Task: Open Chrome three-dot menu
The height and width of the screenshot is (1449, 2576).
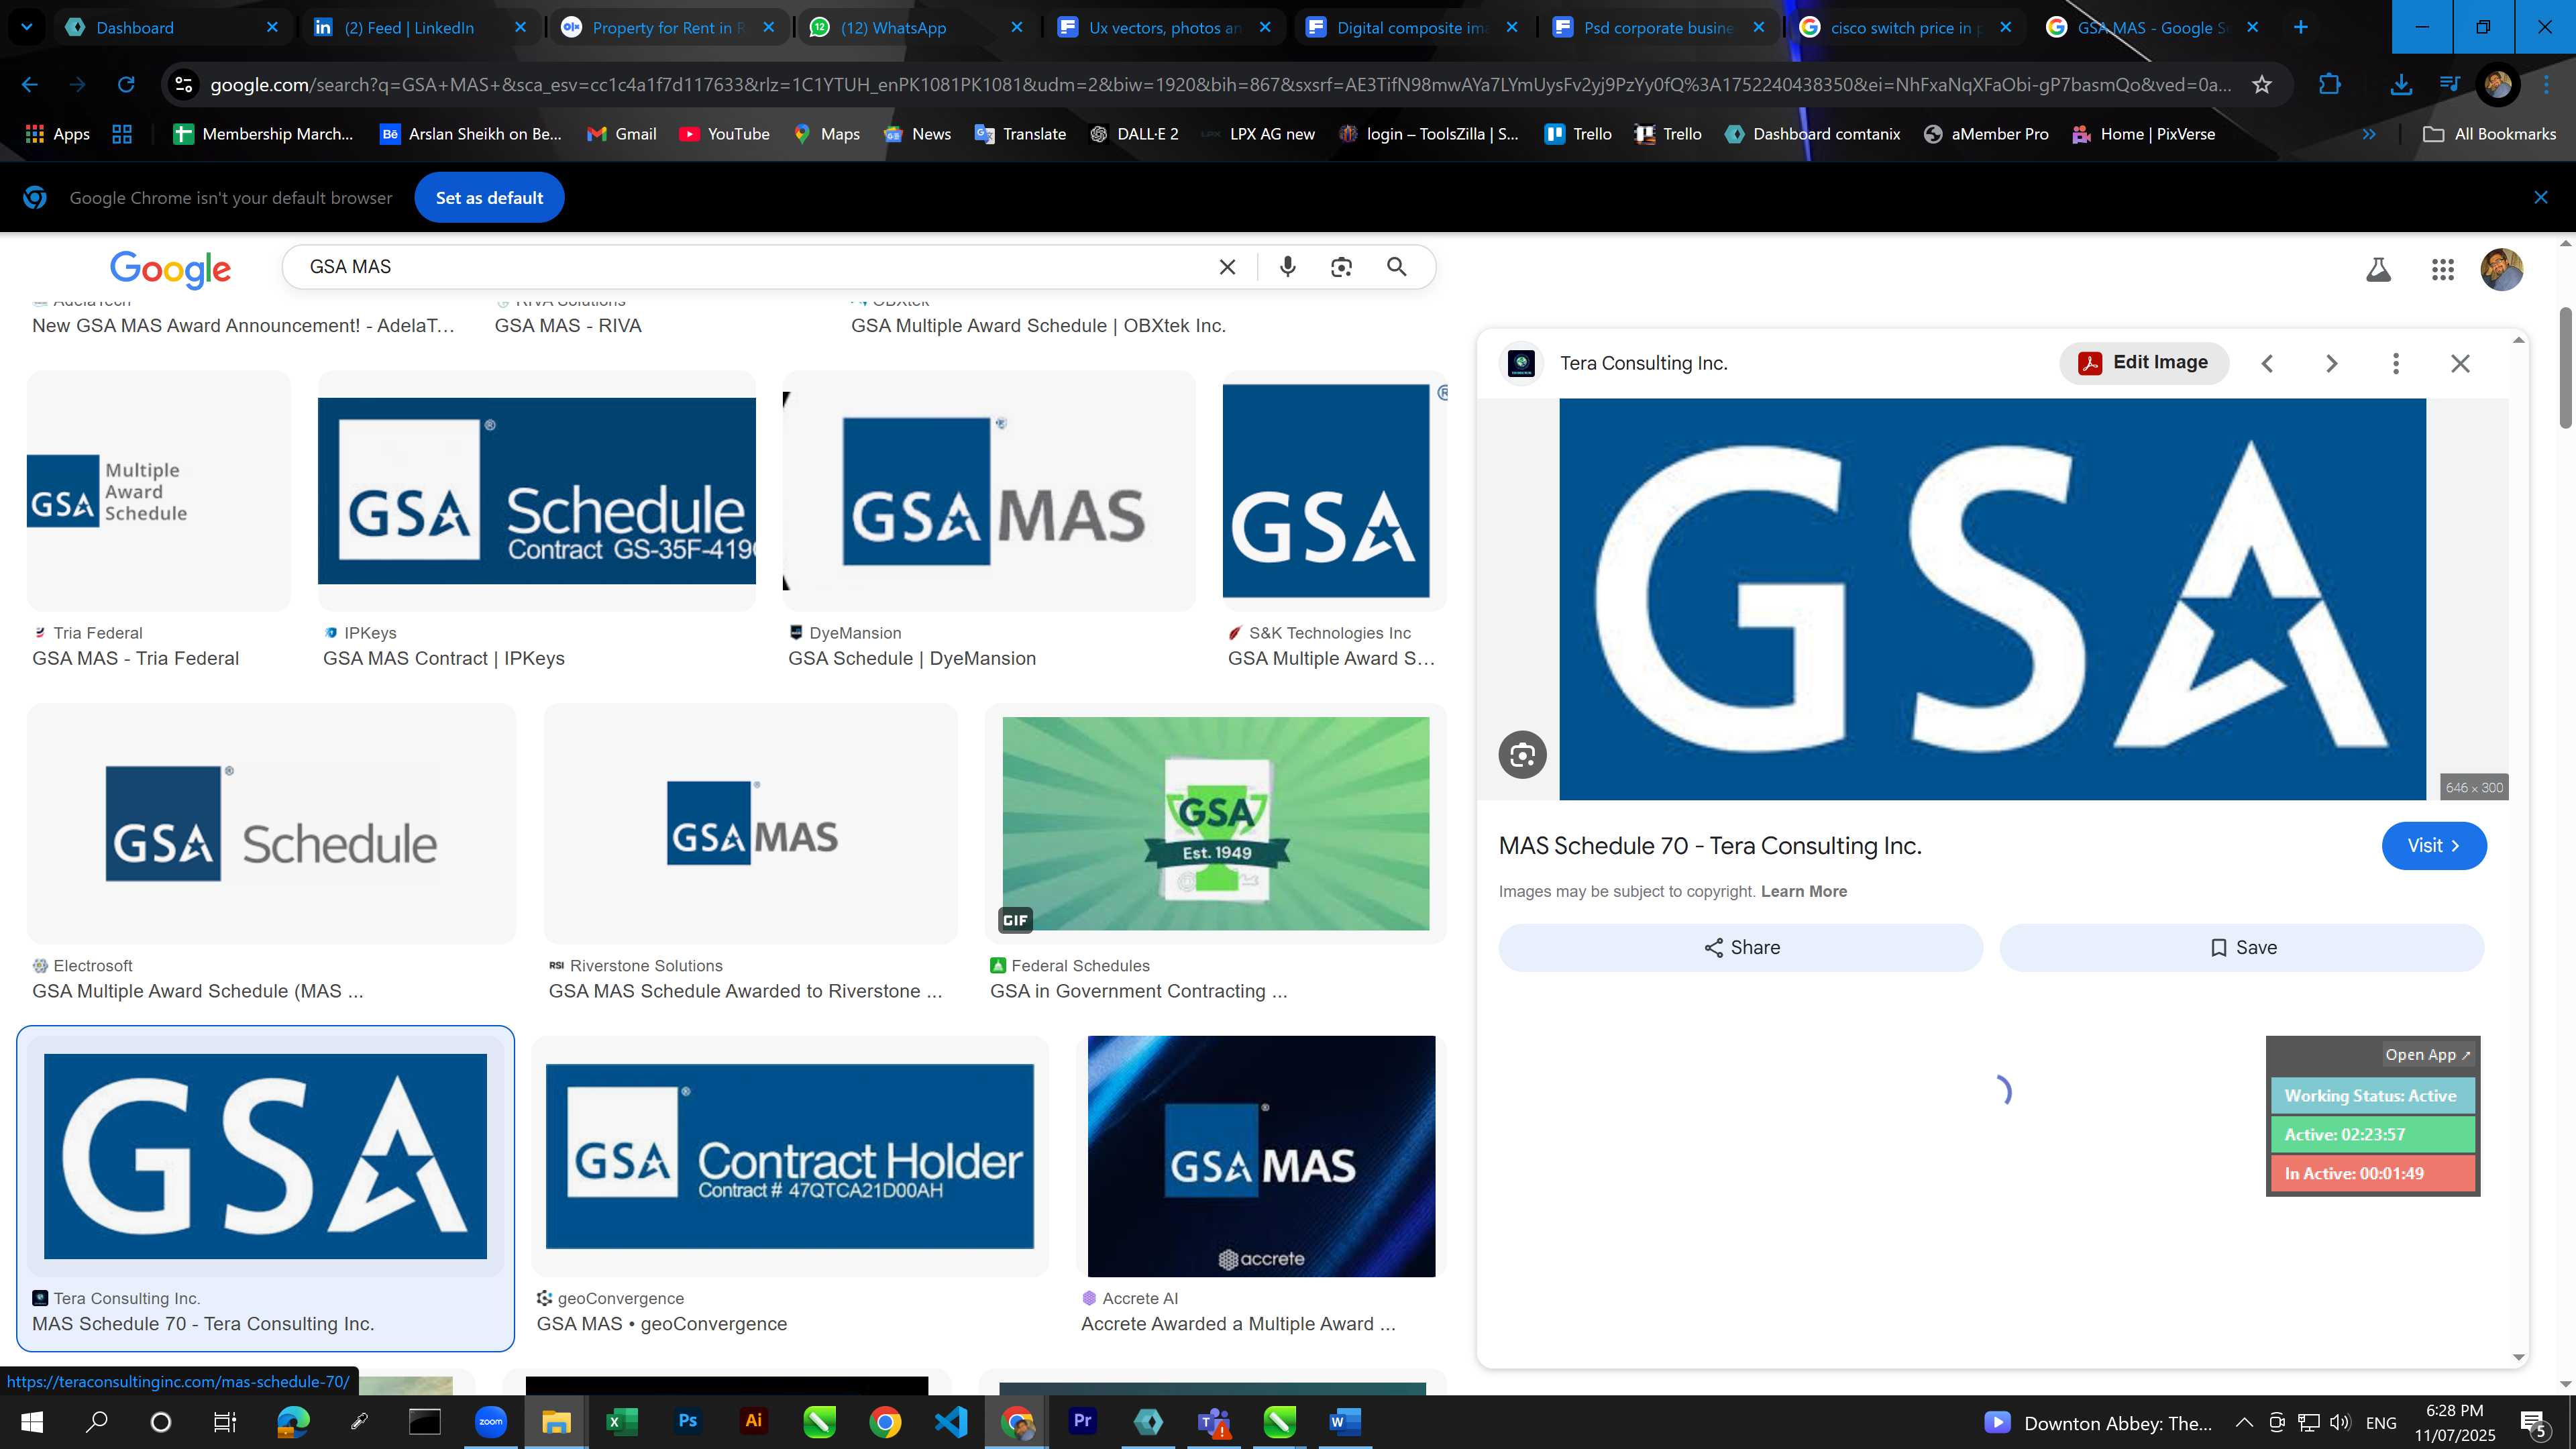Action: (x=2546, y=85)
